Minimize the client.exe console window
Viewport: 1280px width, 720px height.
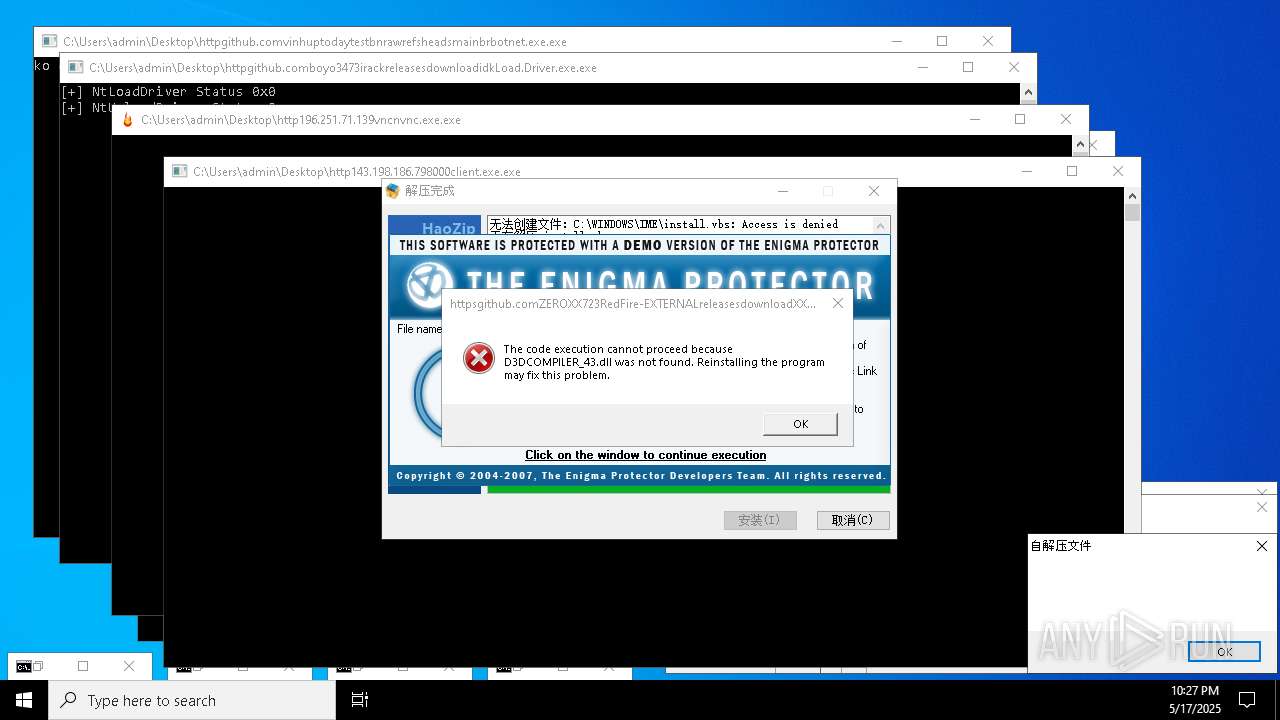click(1026, 171)
